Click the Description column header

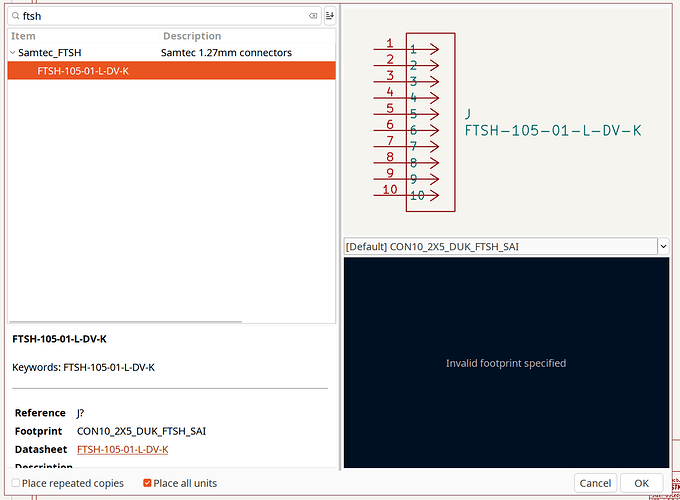(192, 36)
